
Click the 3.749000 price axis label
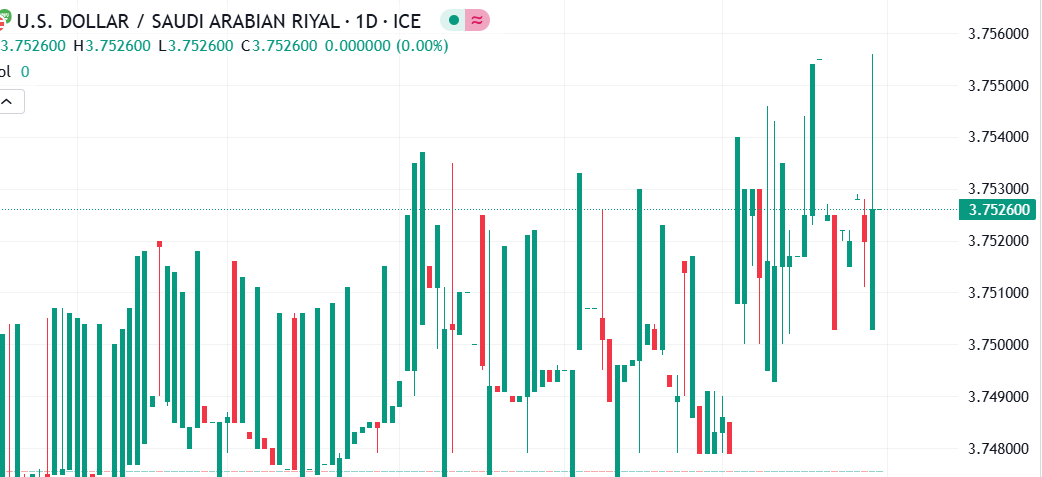[999, 397]
